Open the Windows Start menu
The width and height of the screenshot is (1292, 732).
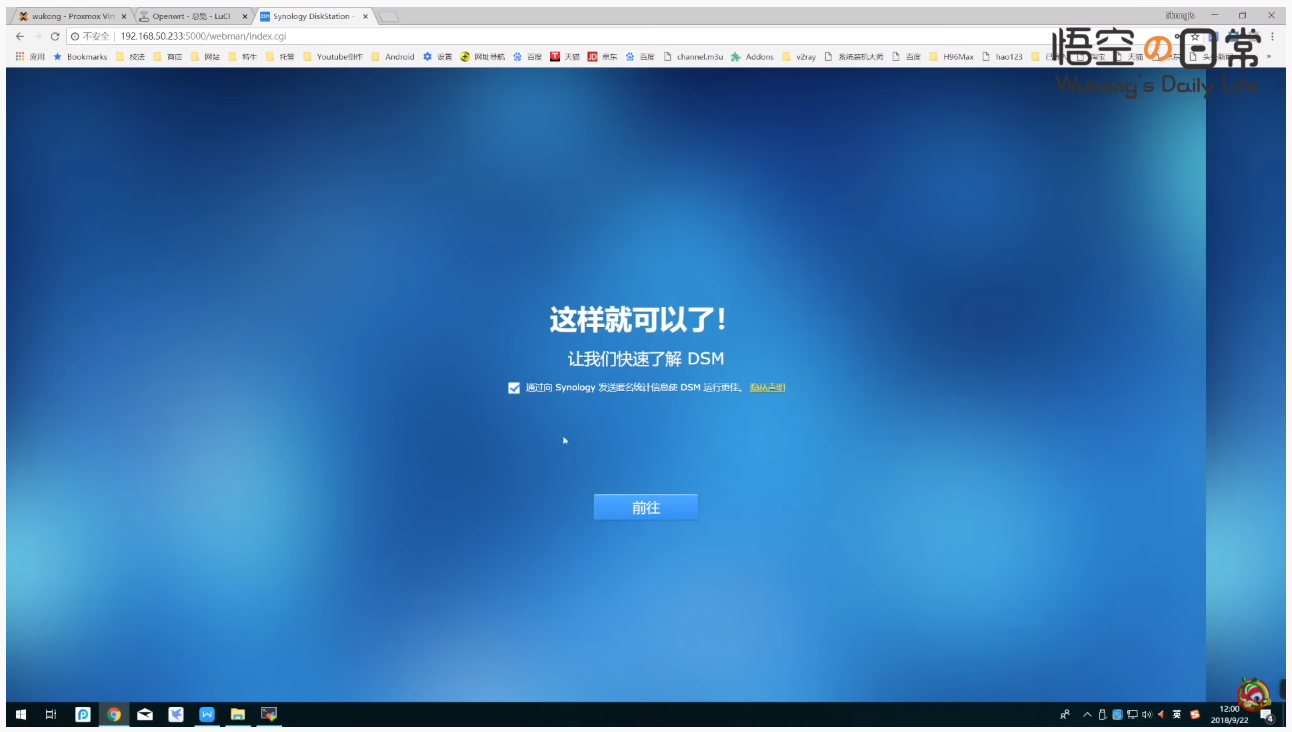pyautogui.click(x=20, y=714)
